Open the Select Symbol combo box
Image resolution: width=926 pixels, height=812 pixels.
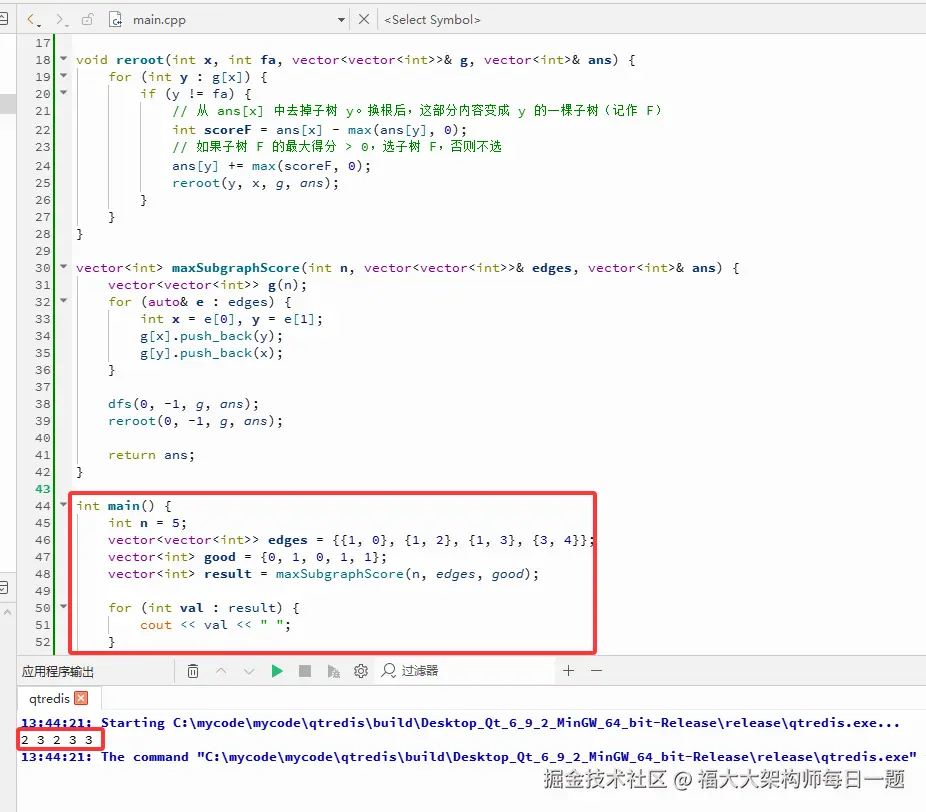coord(432,19)
